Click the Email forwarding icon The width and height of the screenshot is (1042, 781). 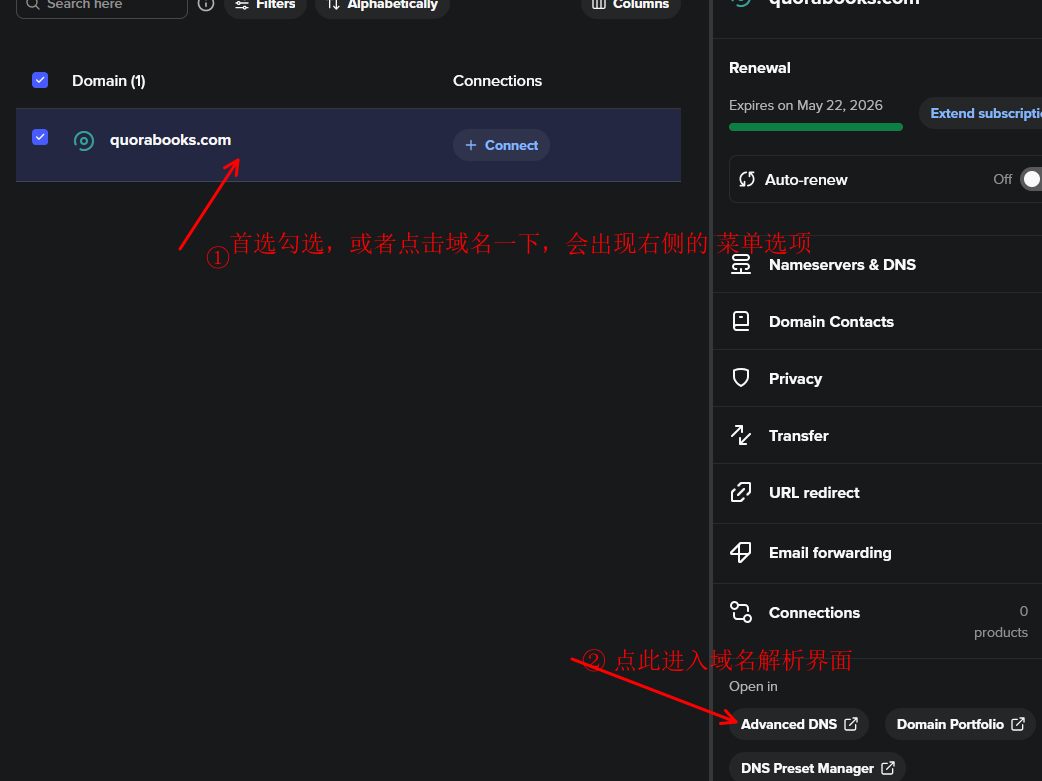[x=741, y=552]
